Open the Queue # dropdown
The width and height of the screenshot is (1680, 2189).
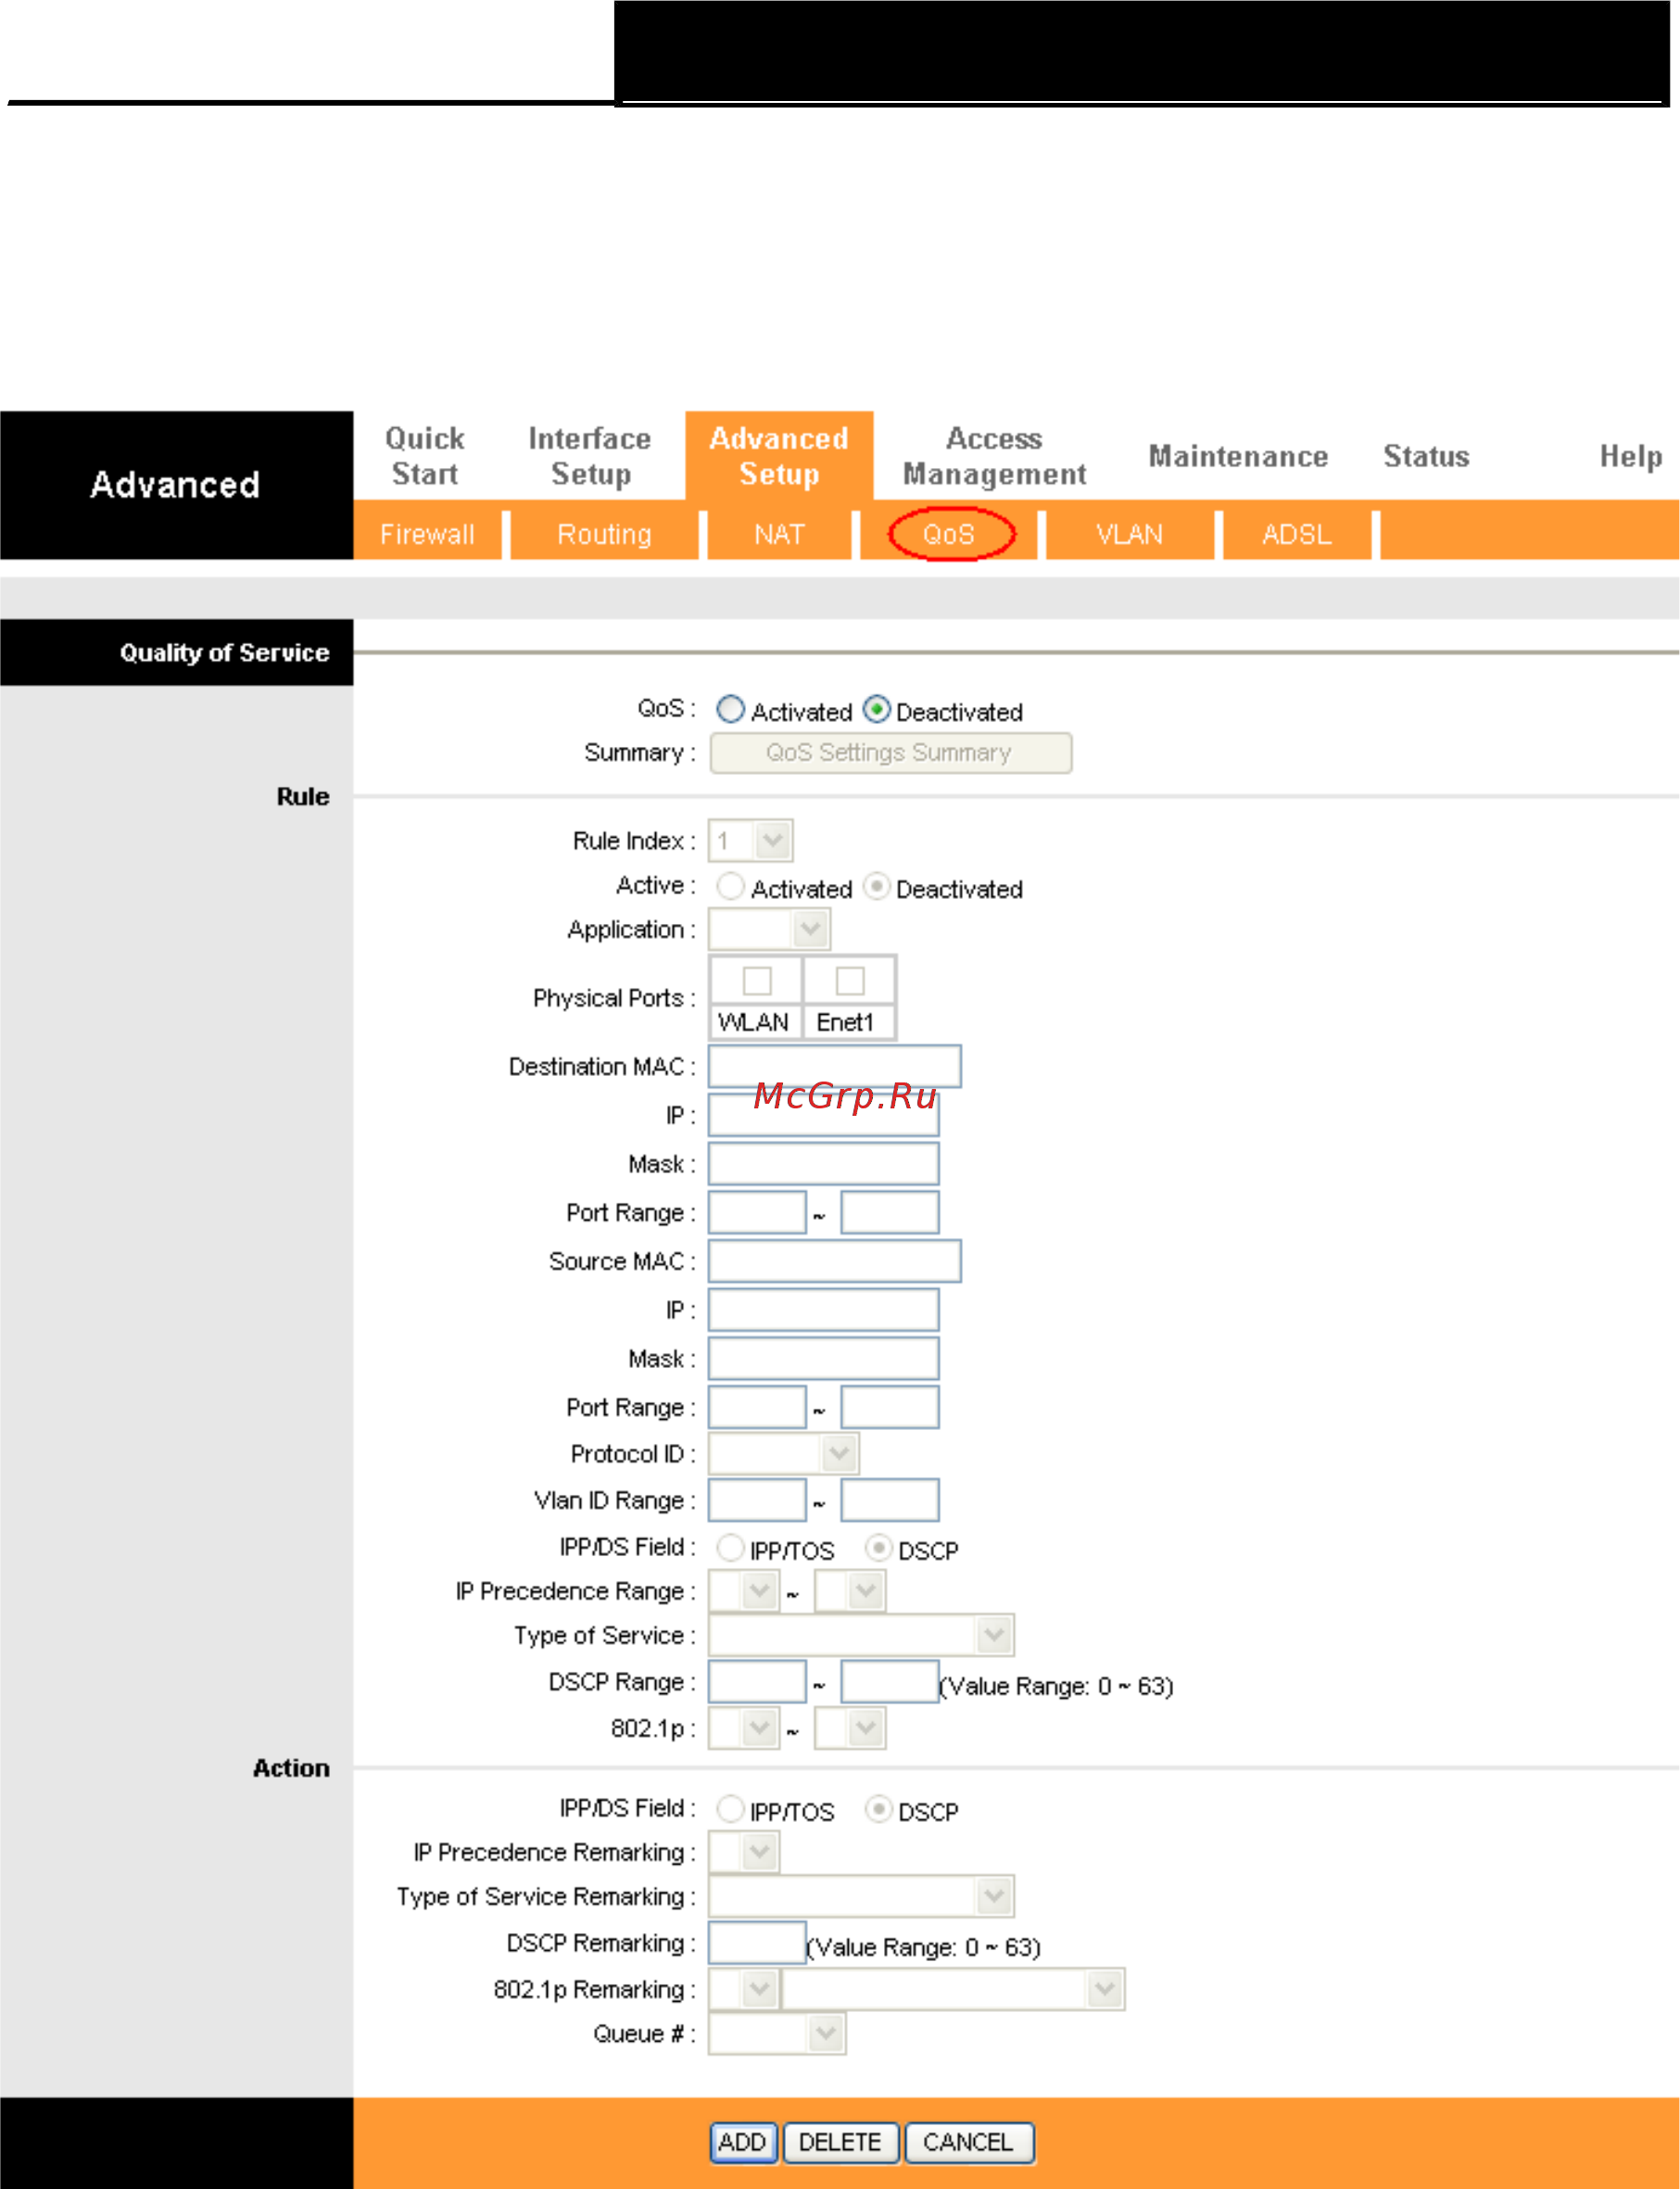point(777,2033)
